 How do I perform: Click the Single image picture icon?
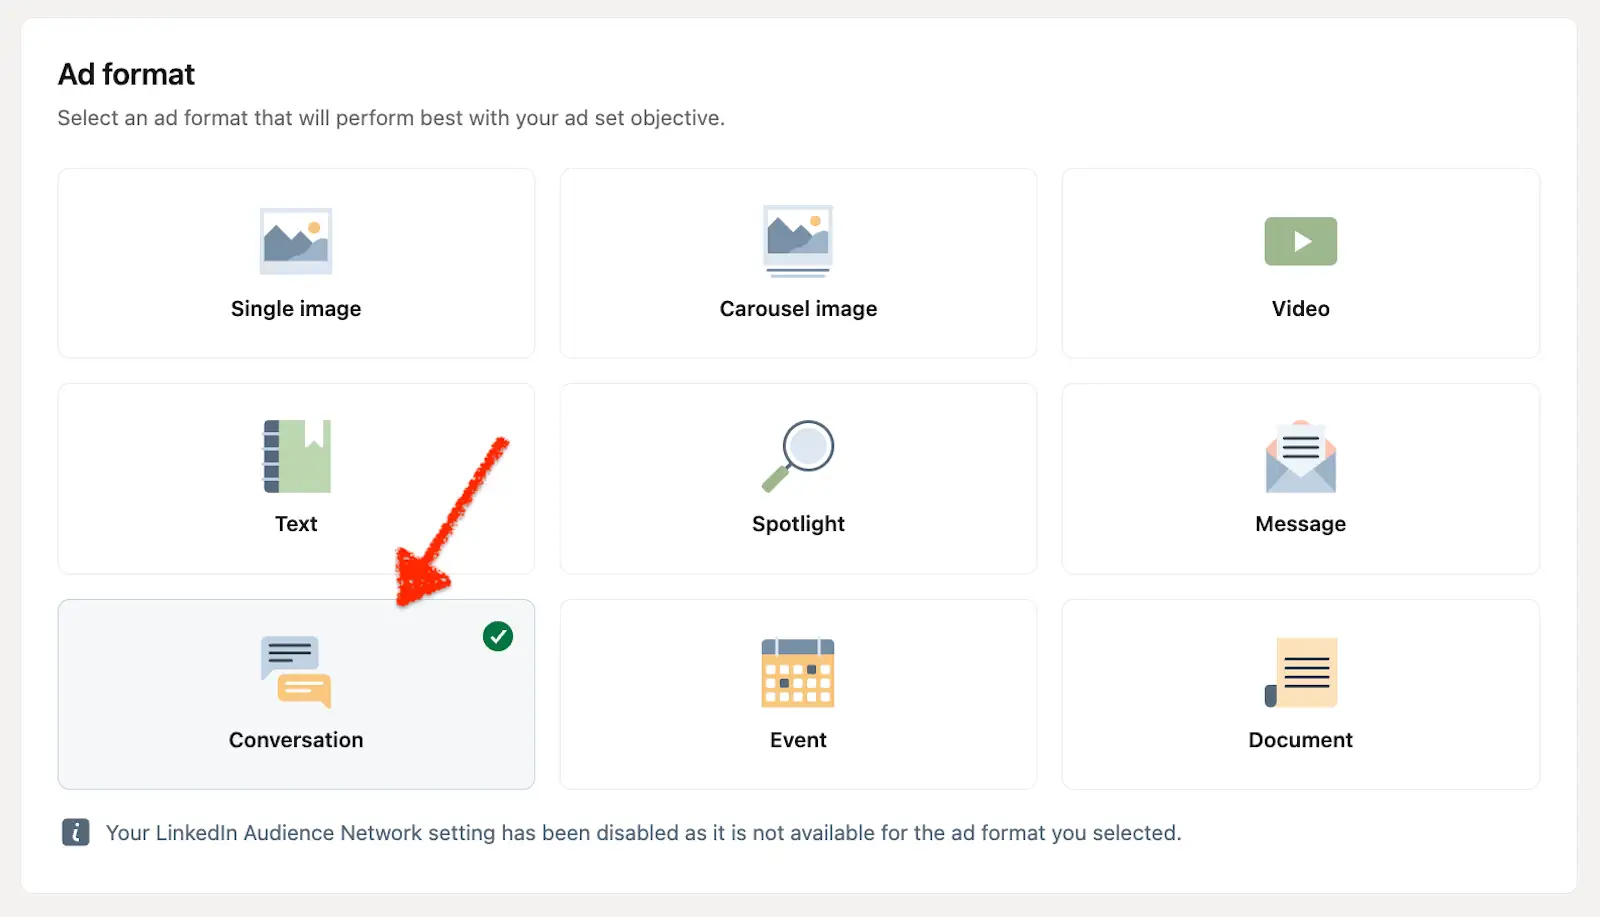click(296, 241)
